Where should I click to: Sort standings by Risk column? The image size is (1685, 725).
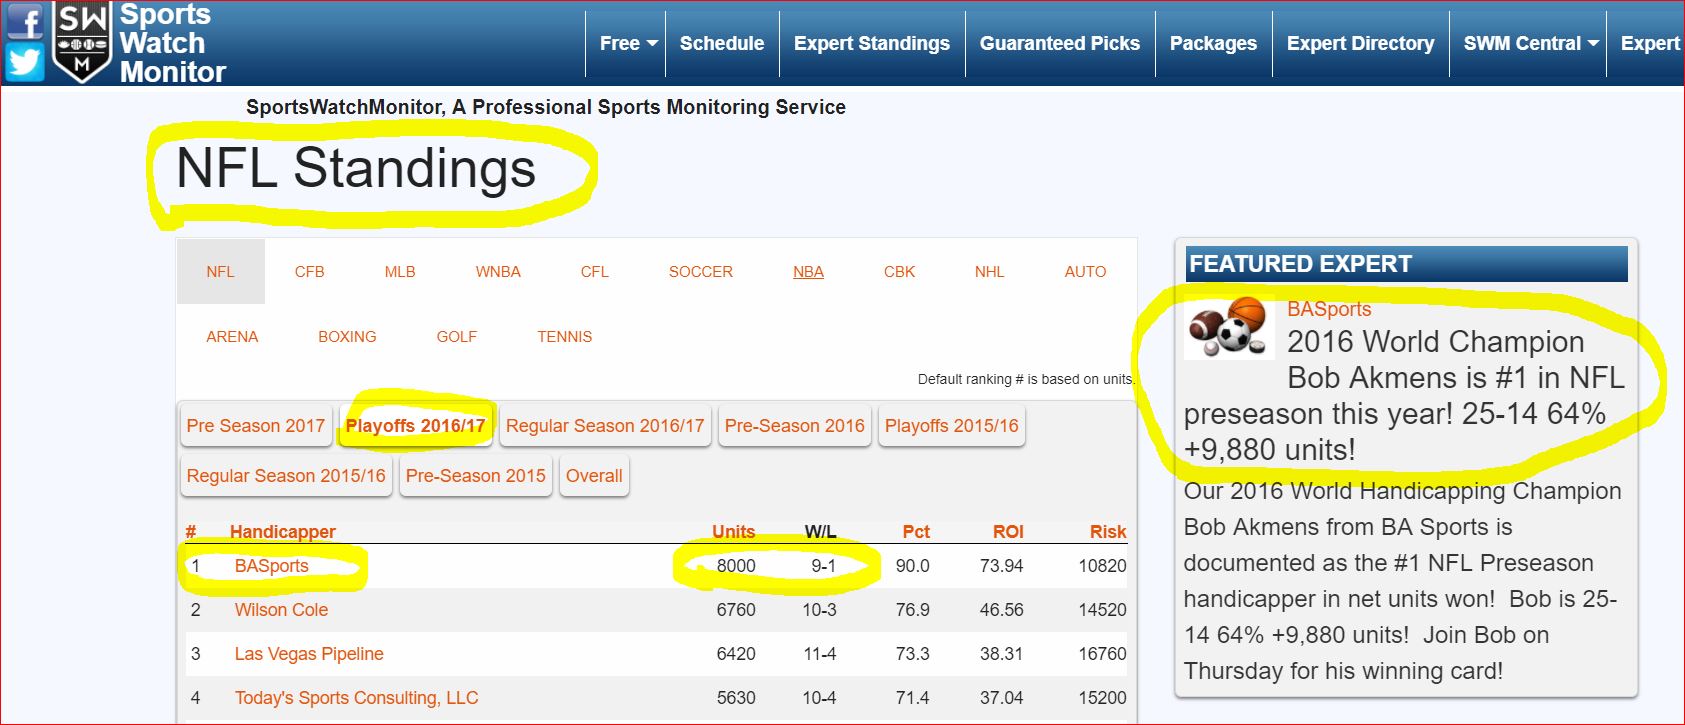coord(1108,532)
